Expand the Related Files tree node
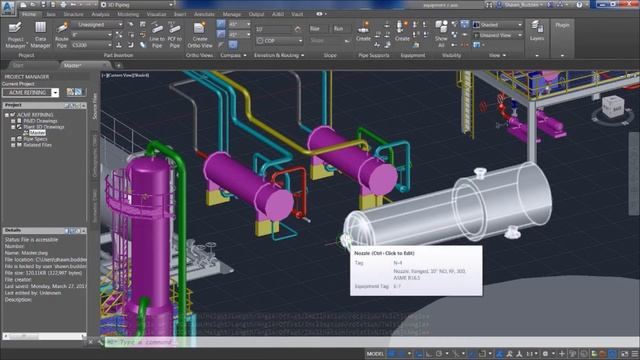Viewport: 640px width, 360px height. point(13,145)
